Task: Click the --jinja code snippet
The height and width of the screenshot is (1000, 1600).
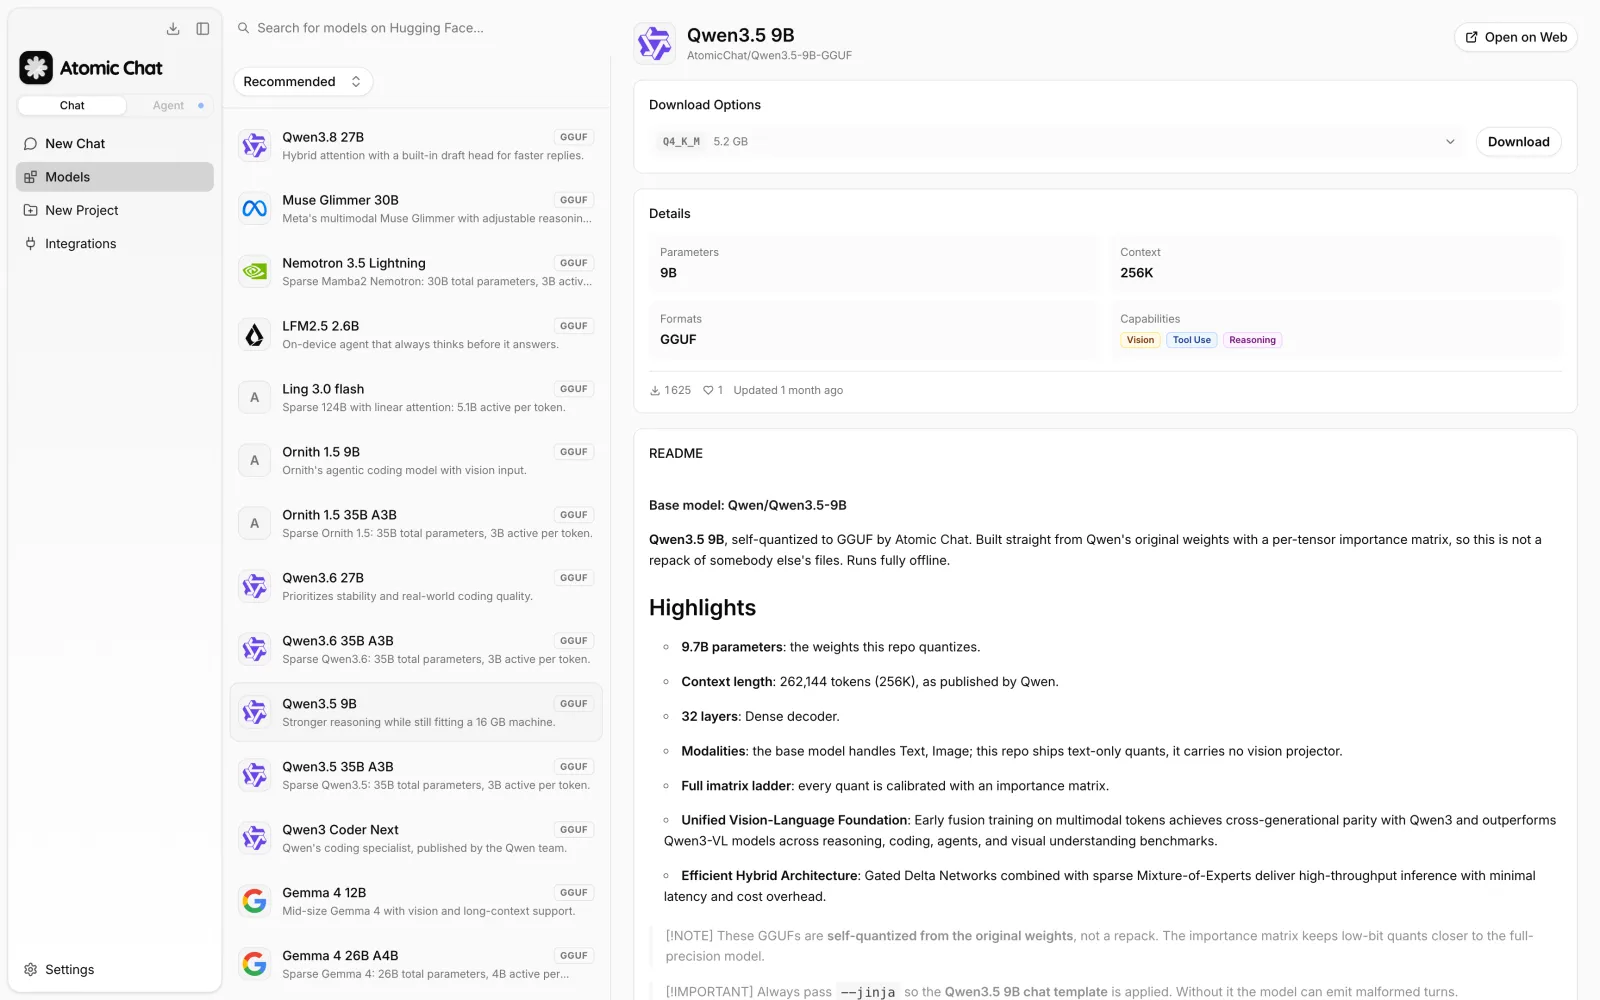Action: pos(868,992)
